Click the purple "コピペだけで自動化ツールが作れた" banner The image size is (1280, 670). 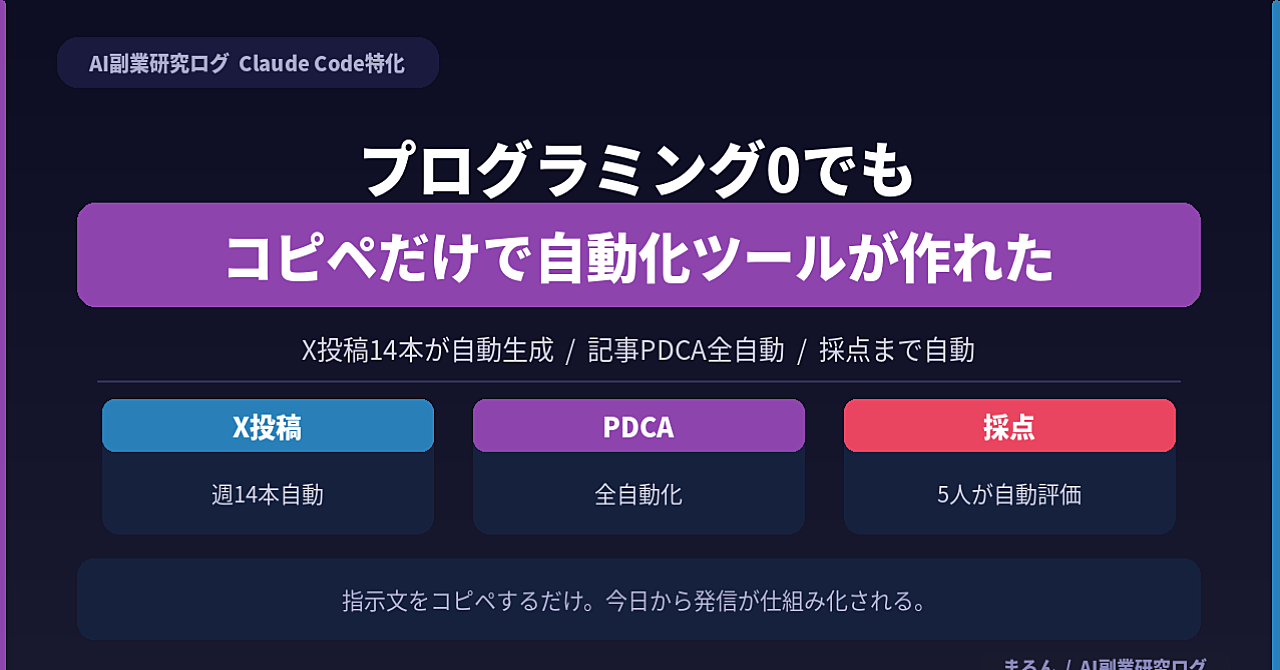coord(638,256)
